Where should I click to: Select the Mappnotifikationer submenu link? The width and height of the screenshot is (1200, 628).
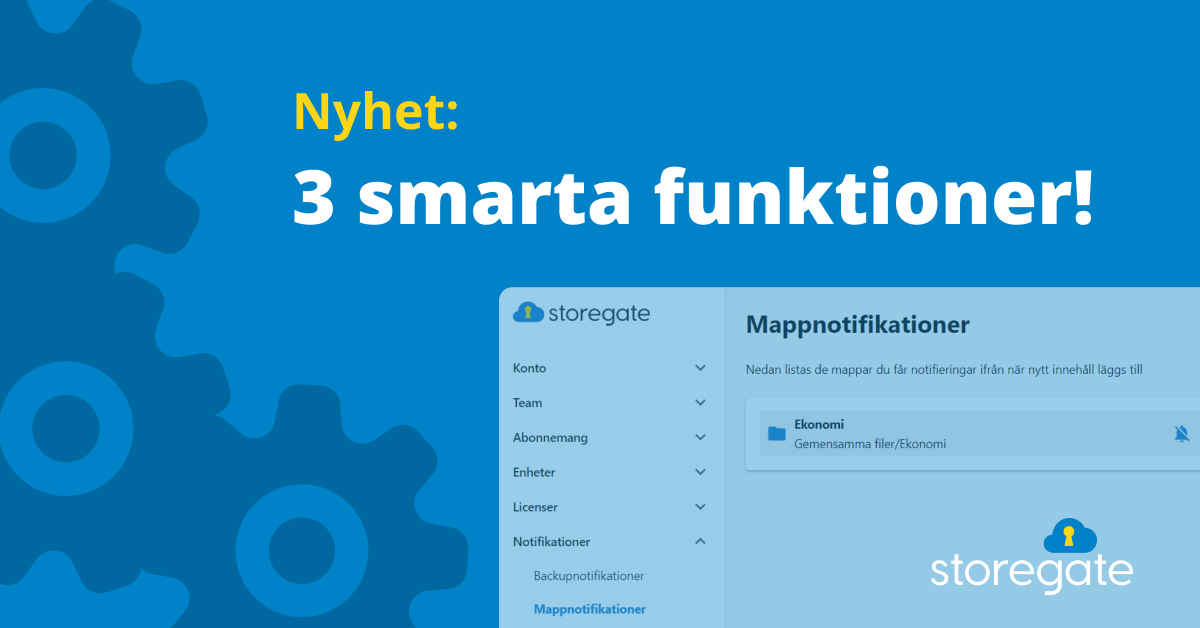tap(590, 609)
